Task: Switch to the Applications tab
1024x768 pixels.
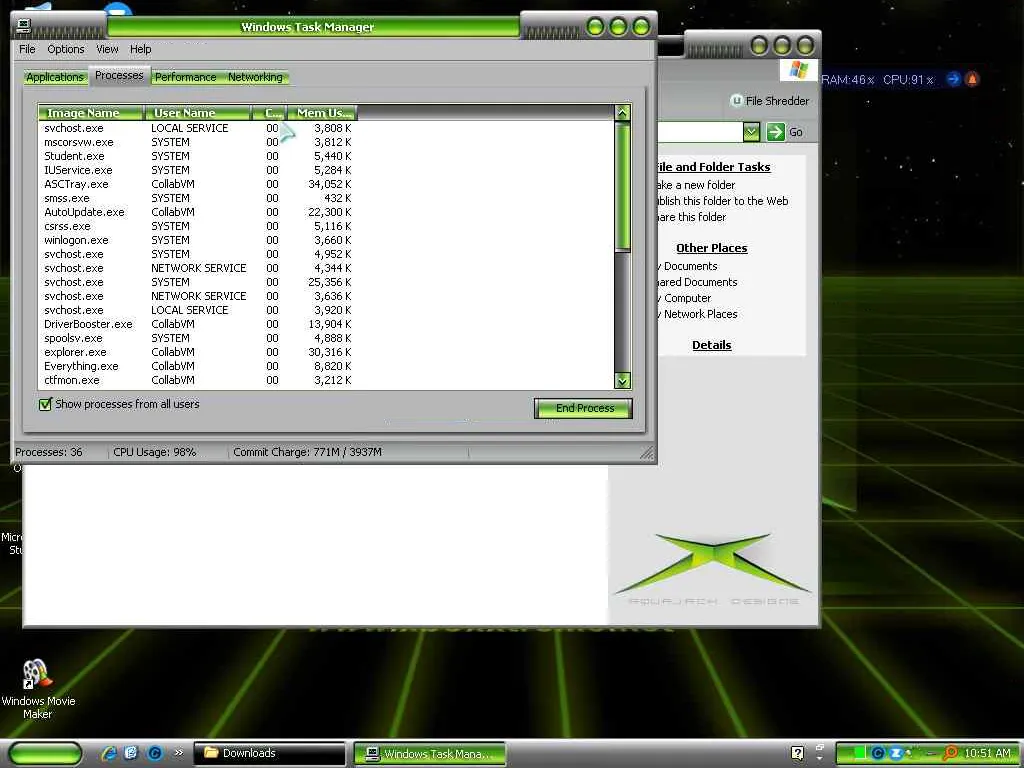Action: [x=55, y=77]
